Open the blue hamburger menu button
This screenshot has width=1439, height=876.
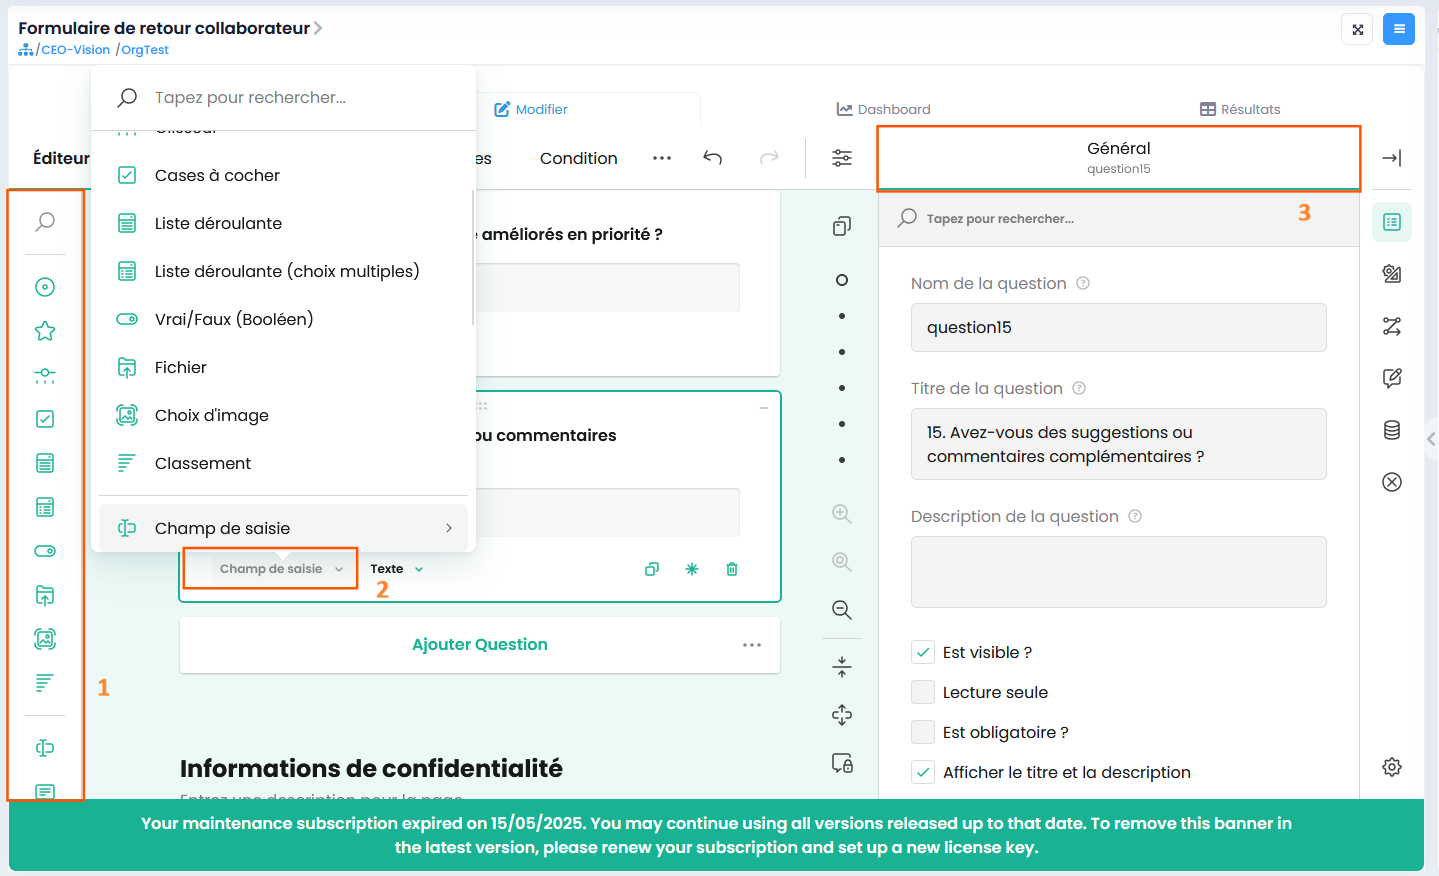pos(1399,29)
